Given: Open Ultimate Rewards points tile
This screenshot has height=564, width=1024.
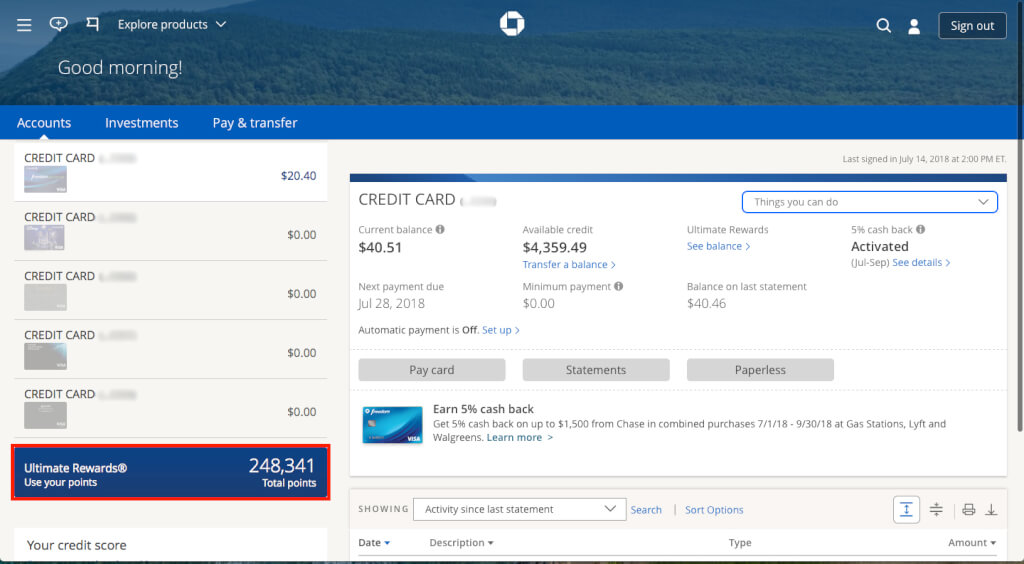Looking at the screenshot, I should (170, 473).
